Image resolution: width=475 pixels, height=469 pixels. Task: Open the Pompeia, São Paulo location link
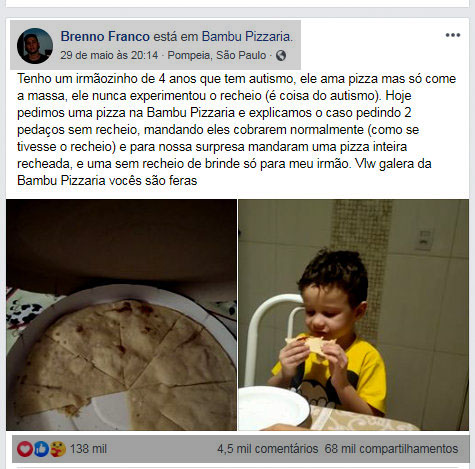click(217, 55)
